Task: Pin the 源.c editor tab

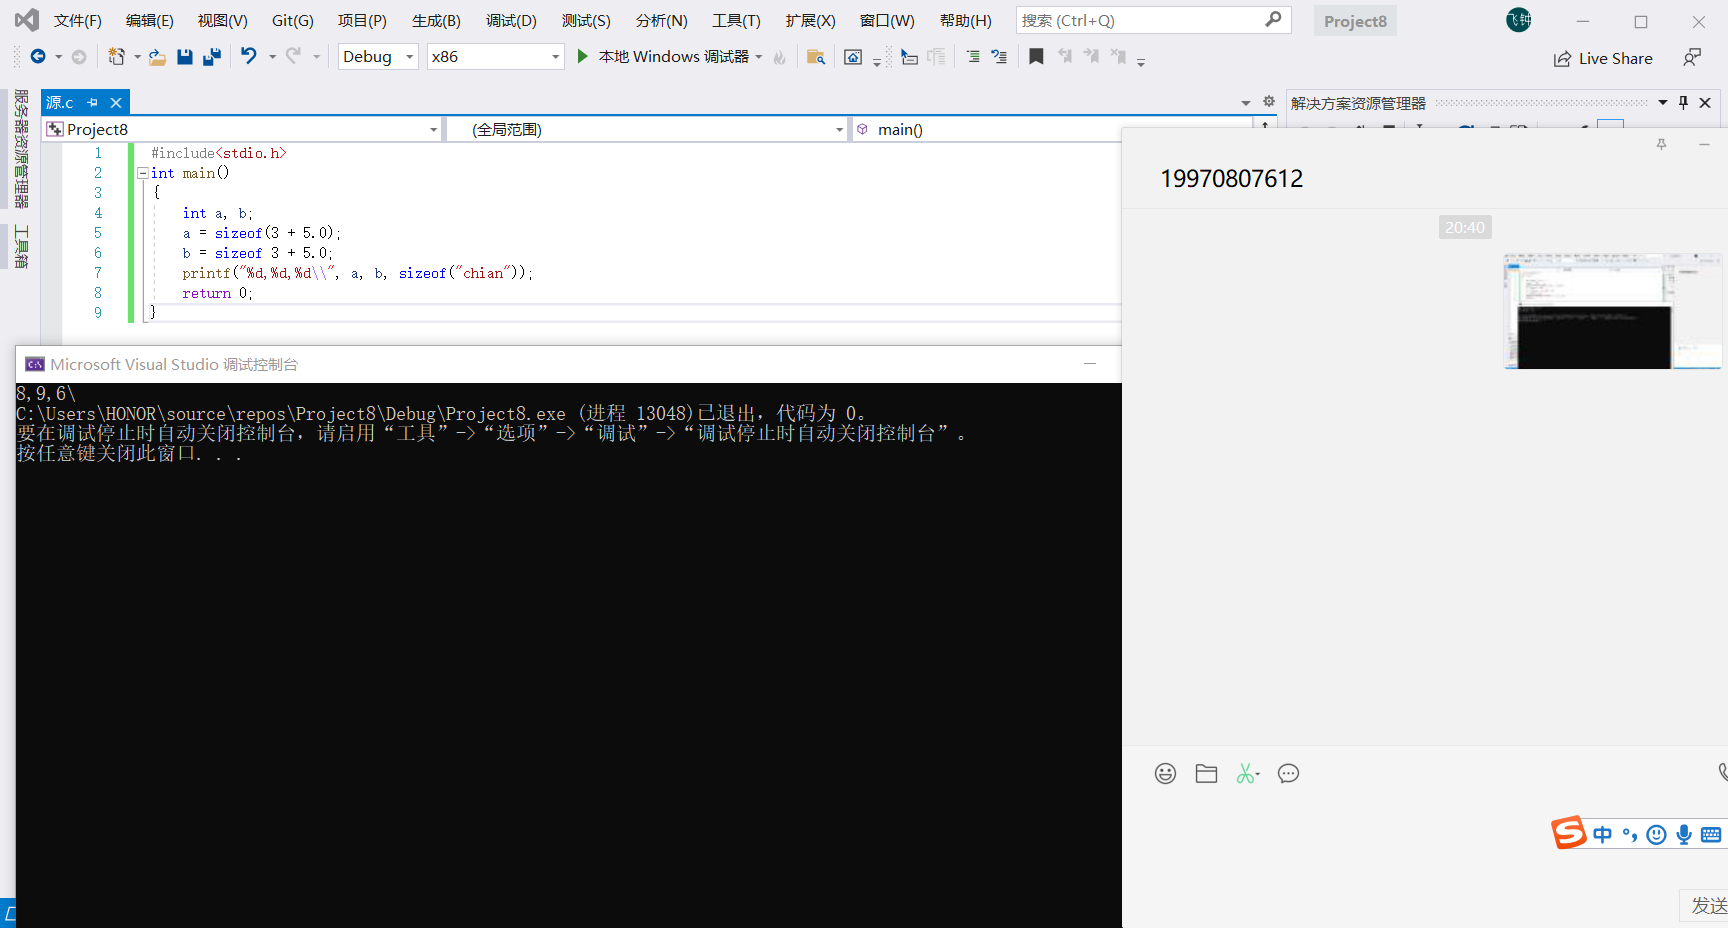Action: point(93,103)
